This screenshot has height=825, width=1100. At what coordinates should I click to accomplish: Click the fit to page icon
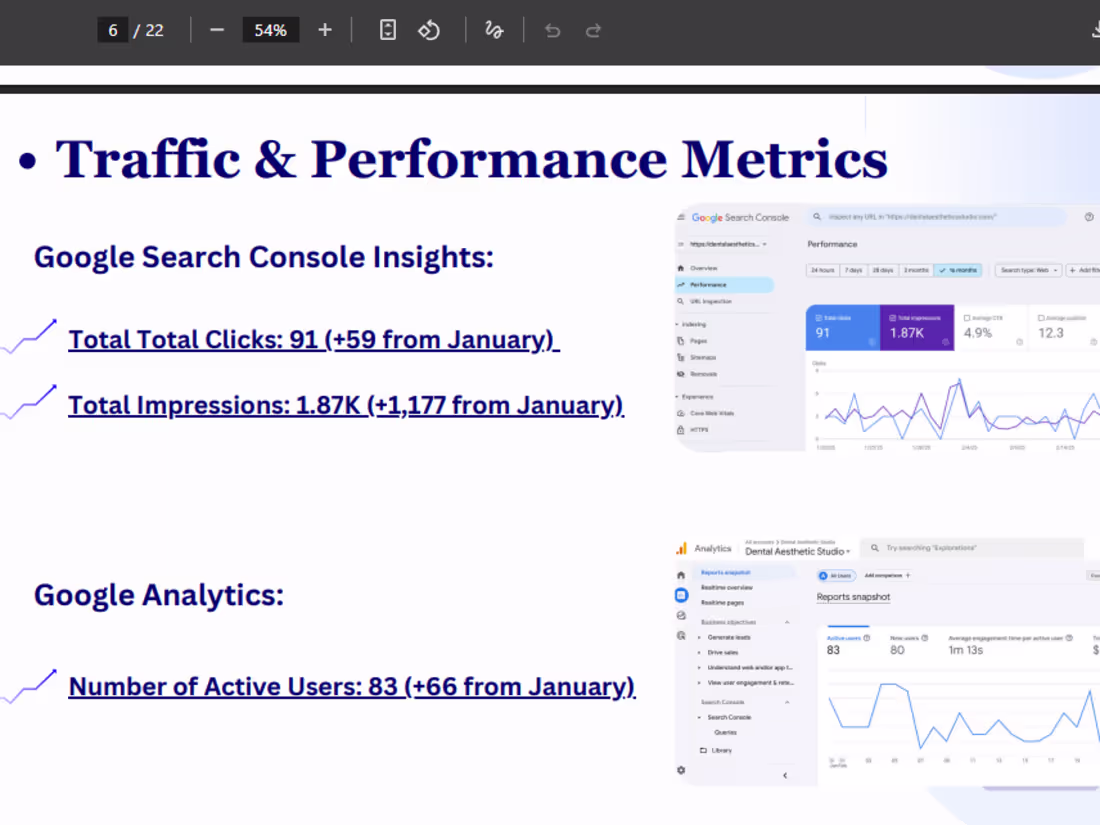coord(387,30)
